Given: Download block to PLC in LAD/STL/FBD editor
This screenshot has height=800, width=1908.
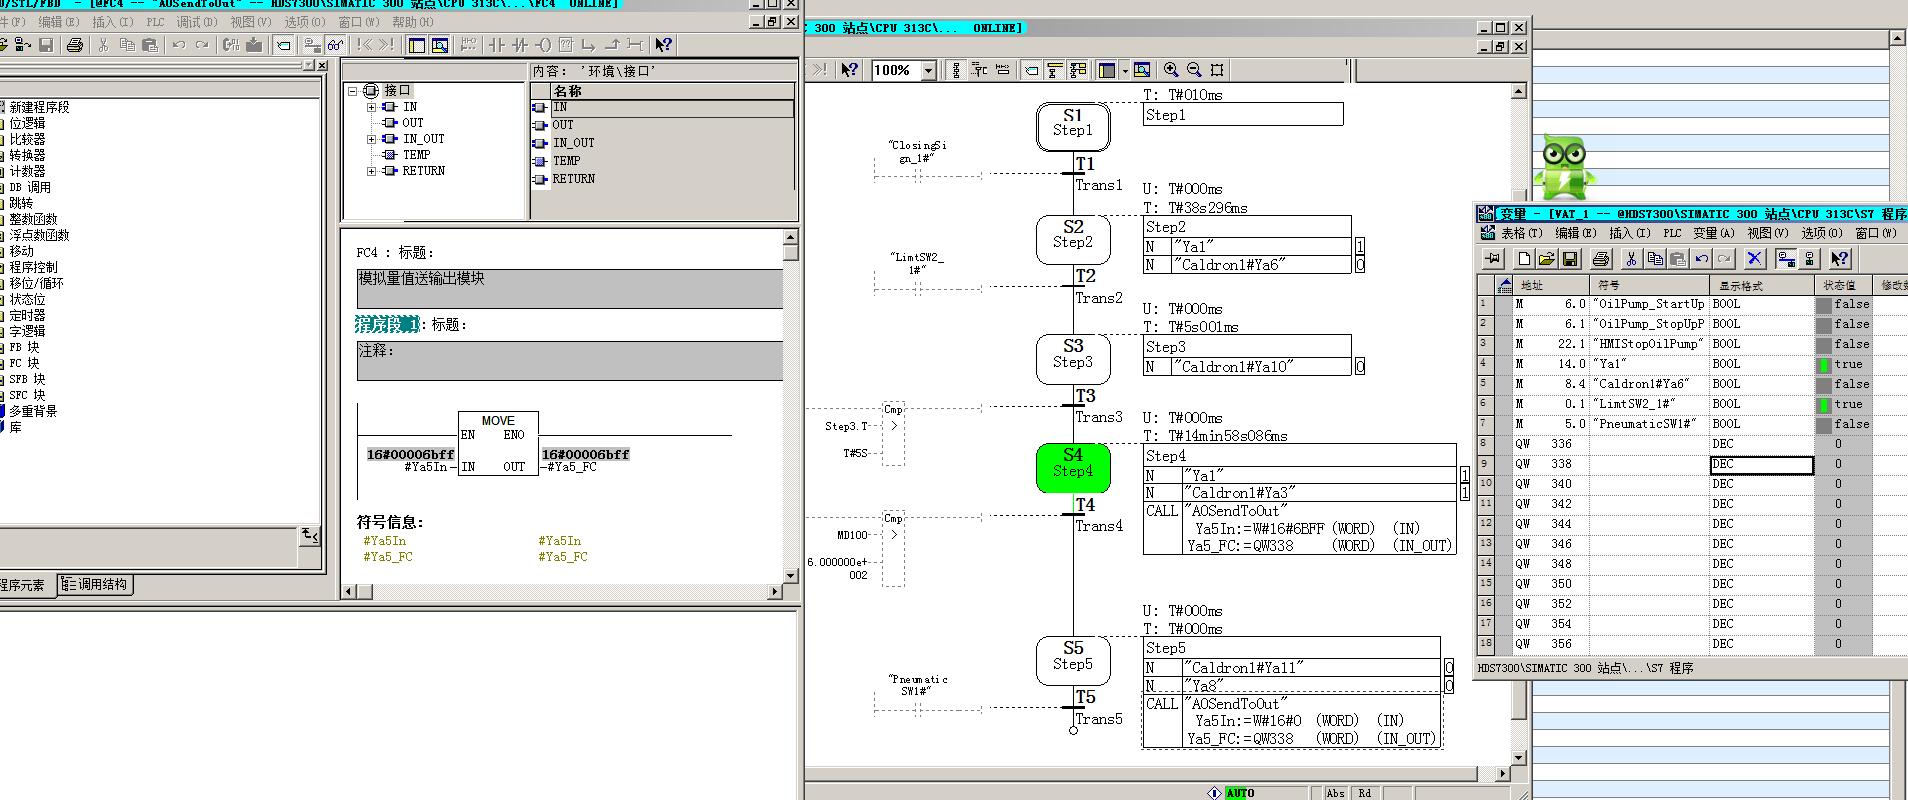Looking at the screenshot, I should pyautogui.click(x=254, y=45).
